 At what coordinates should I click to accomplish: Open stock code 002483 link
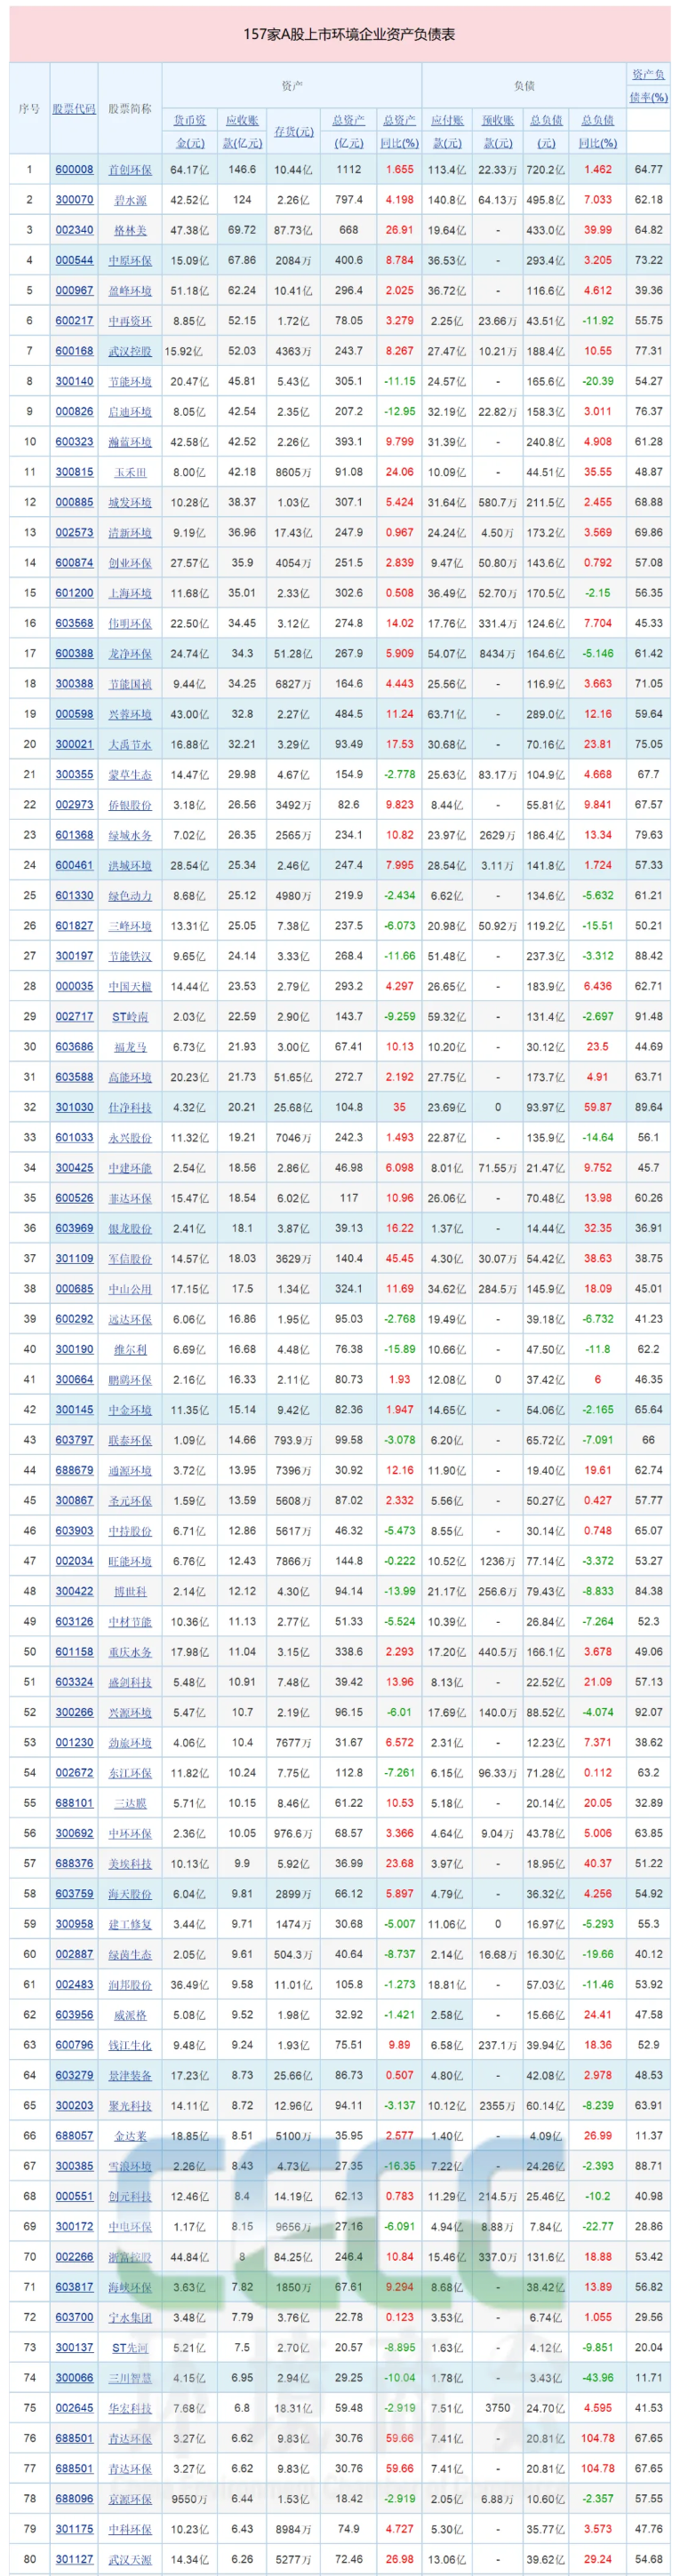(74, 1984)
